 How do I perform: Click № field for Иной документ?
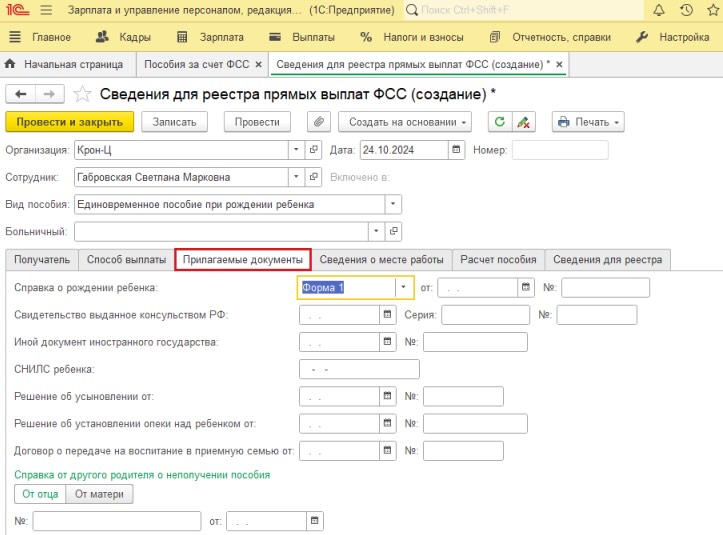(x=475, y=342)
